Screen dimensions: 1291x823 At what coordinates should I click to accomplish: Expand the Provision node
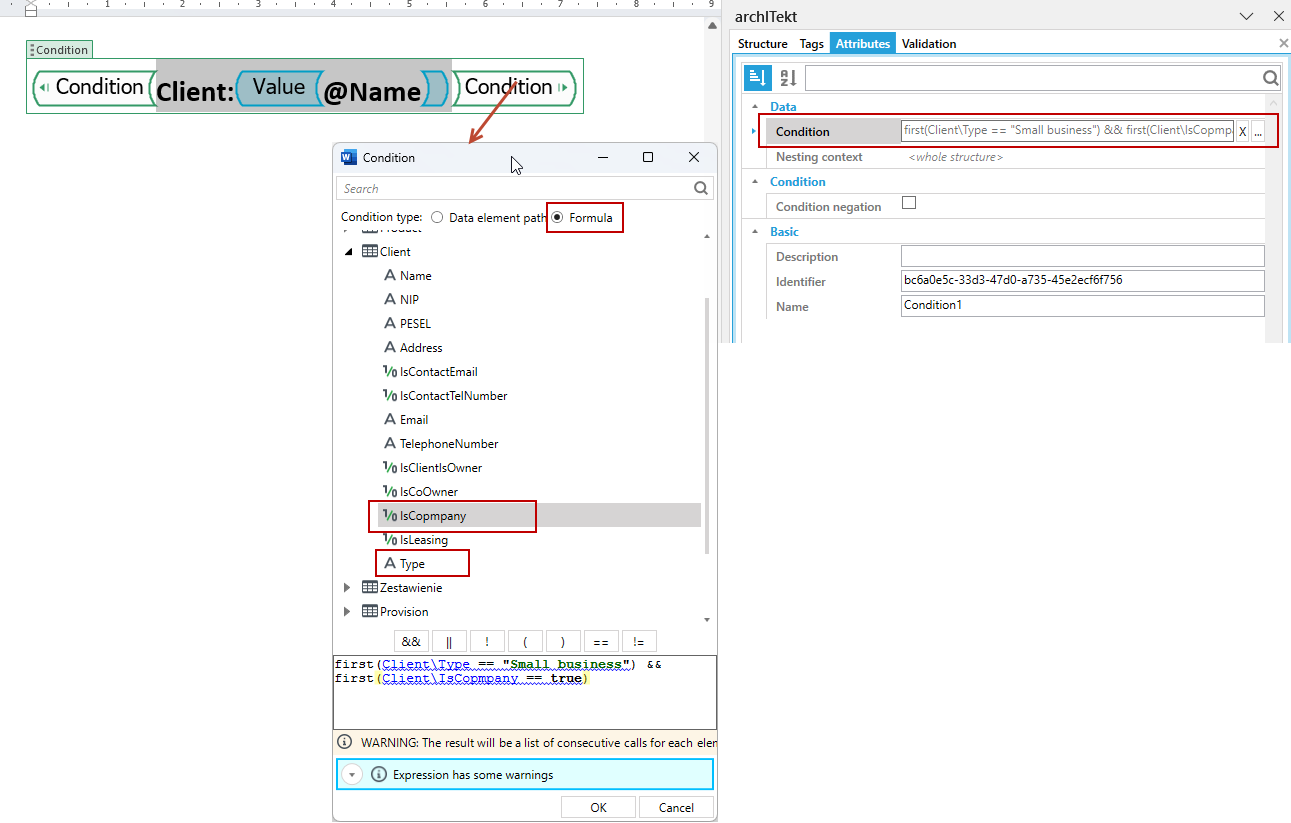348,612
